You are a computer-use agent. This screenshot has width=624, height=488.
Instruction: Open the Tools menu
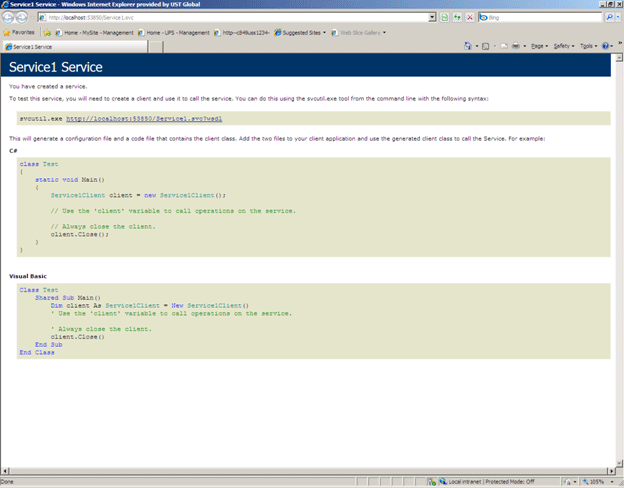(588, 46)
